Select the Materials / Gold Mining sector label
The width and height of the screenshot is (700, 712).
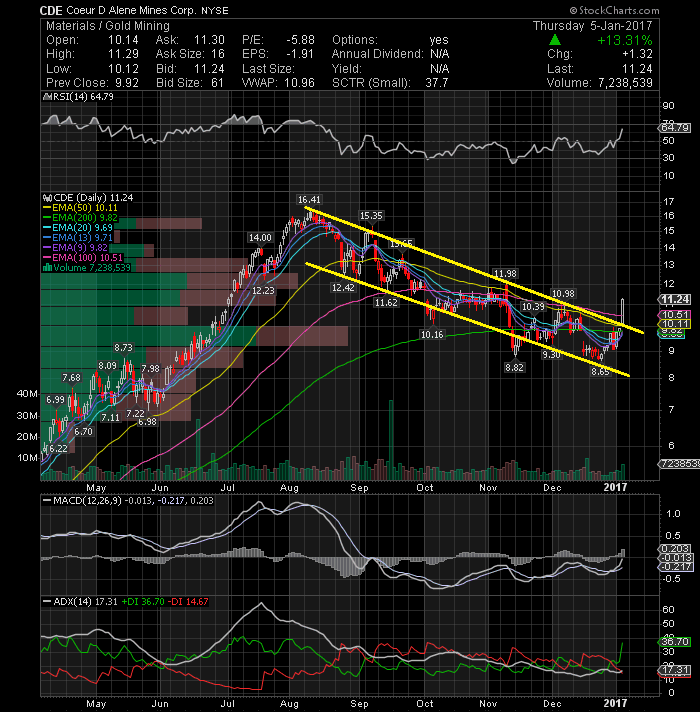pyautogui.click(x=108, y=26)
